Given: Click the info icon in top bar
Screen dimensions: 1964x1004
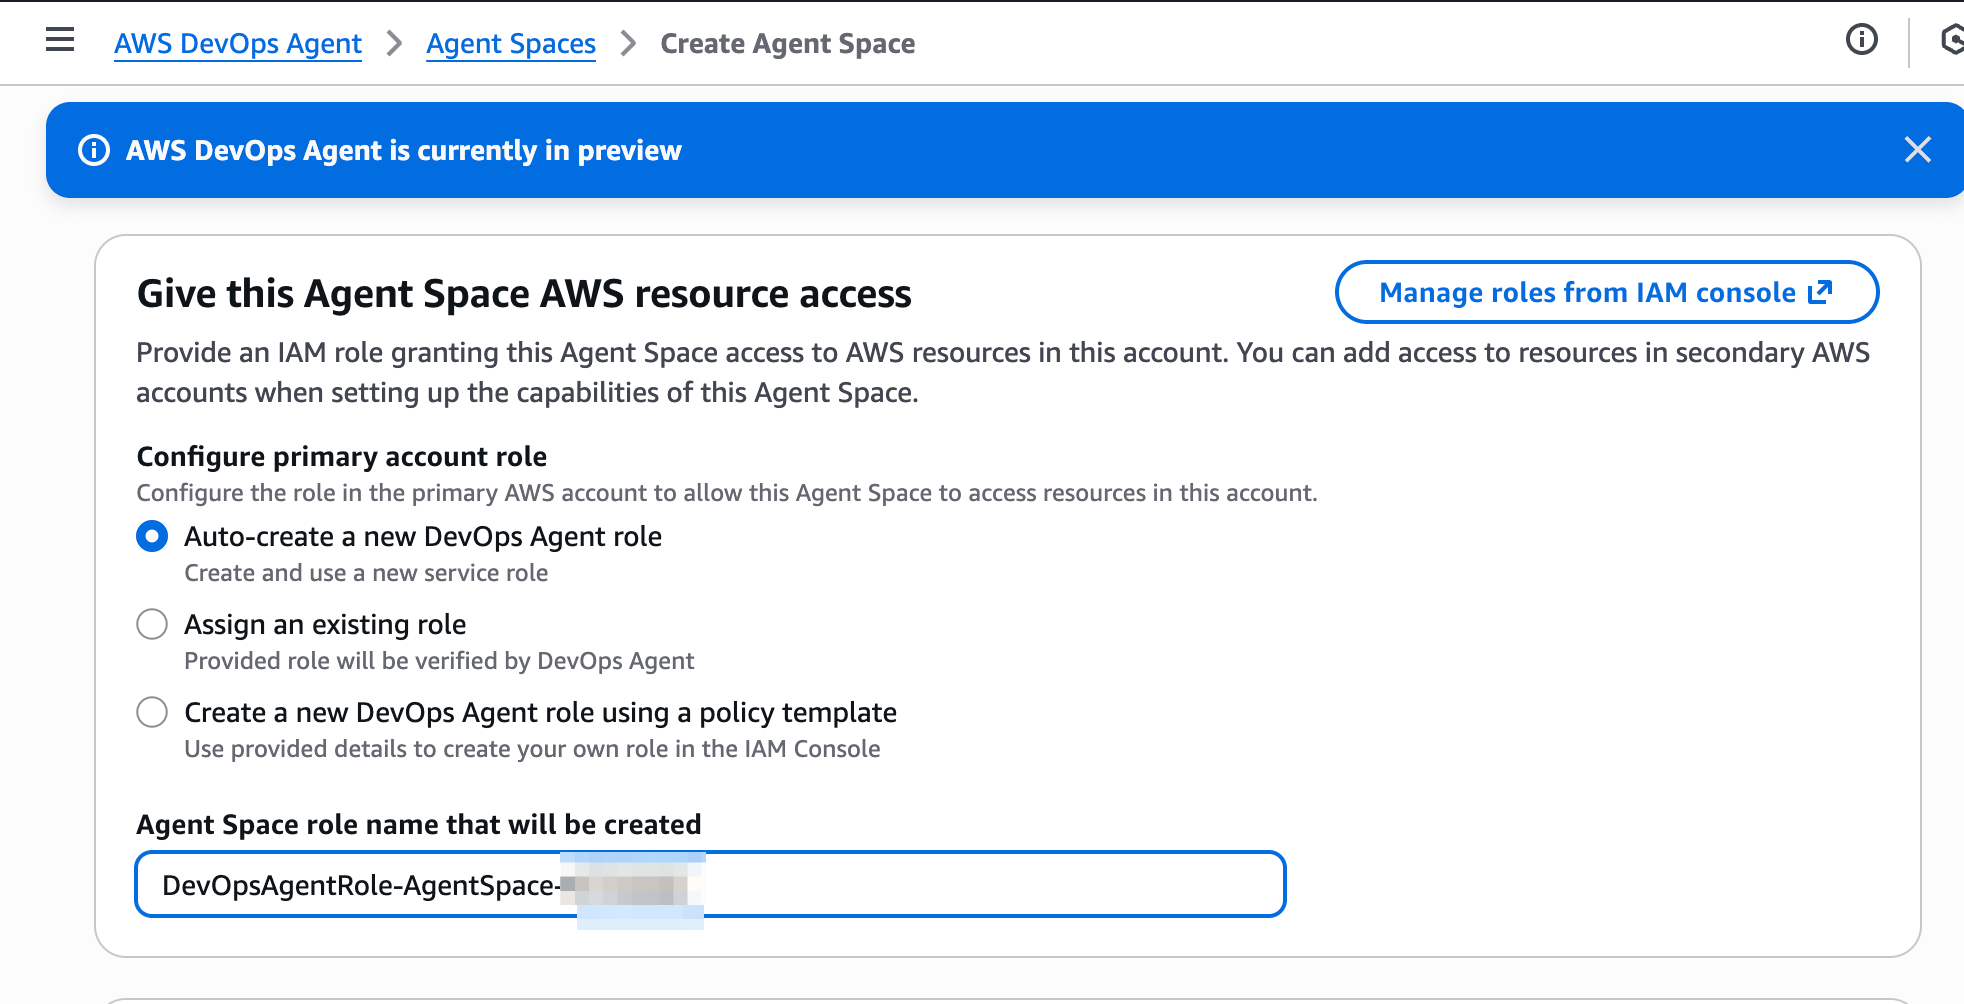Looking at the screenshot, I should point(1861,40).
